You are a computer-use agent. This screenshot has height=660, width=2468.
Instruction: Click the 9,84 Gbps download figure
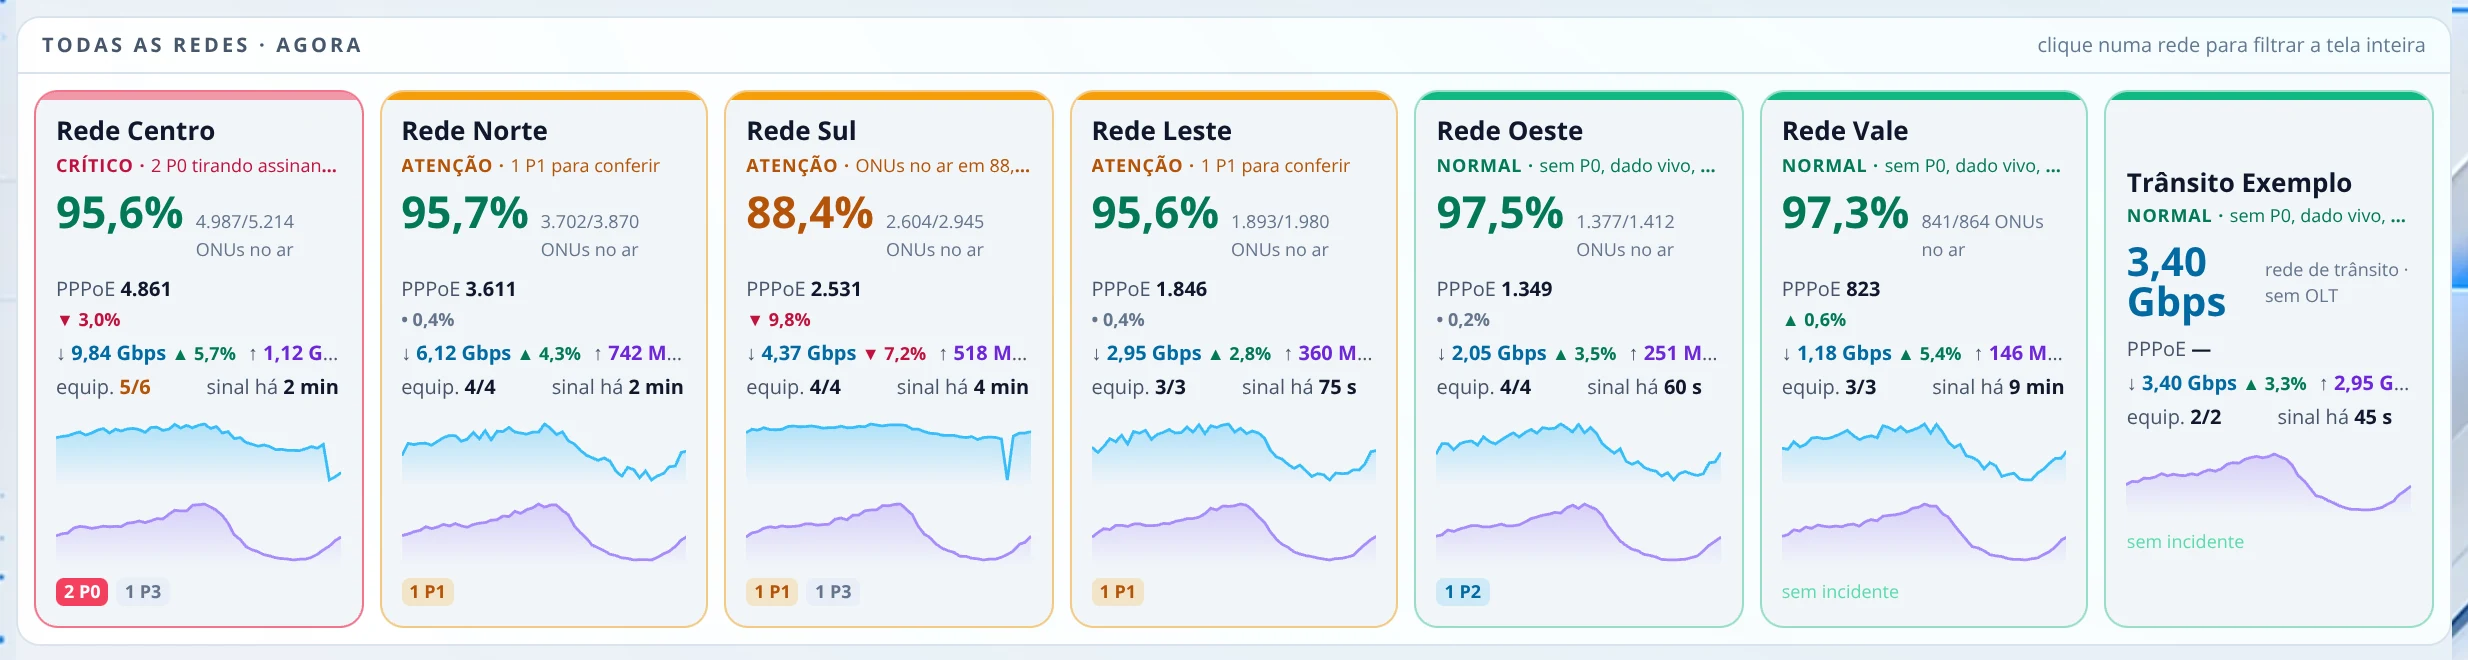click(x=111, y=353)
